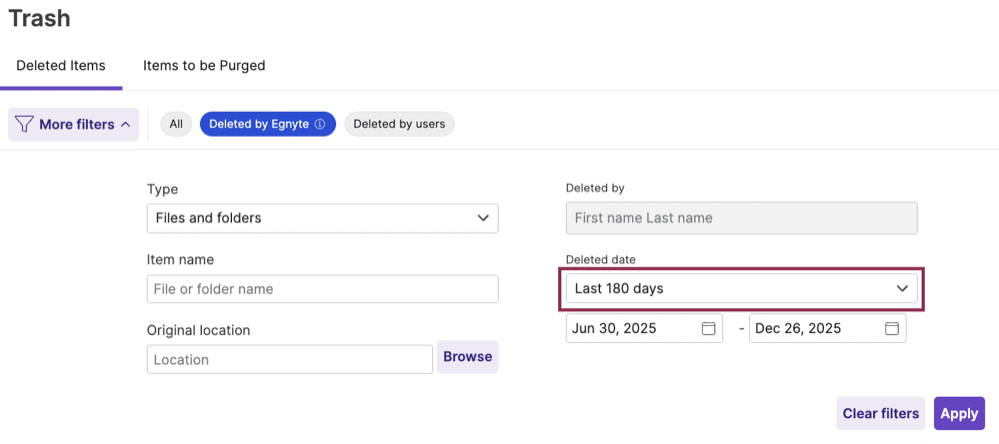
Task: Expand the Deleted date Last 180 days dropdown
Action: coord(741,289)
